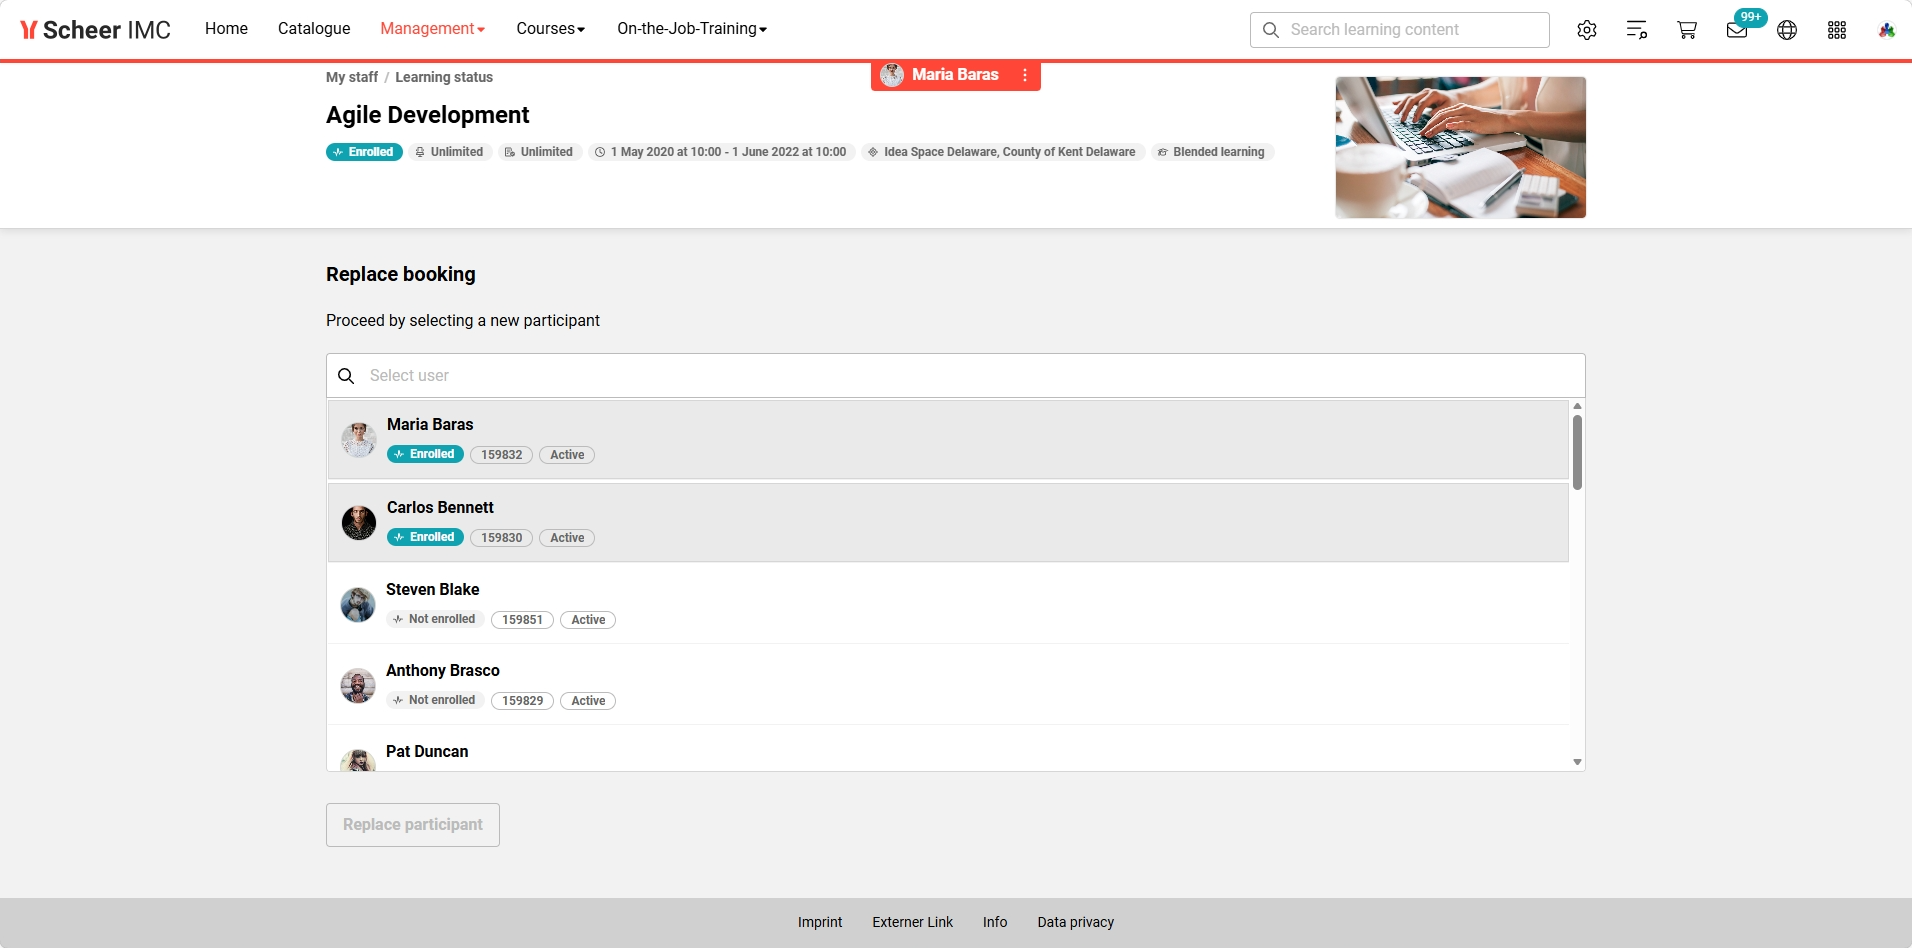Click Steven Blake's Not enrolled tag

435,620
